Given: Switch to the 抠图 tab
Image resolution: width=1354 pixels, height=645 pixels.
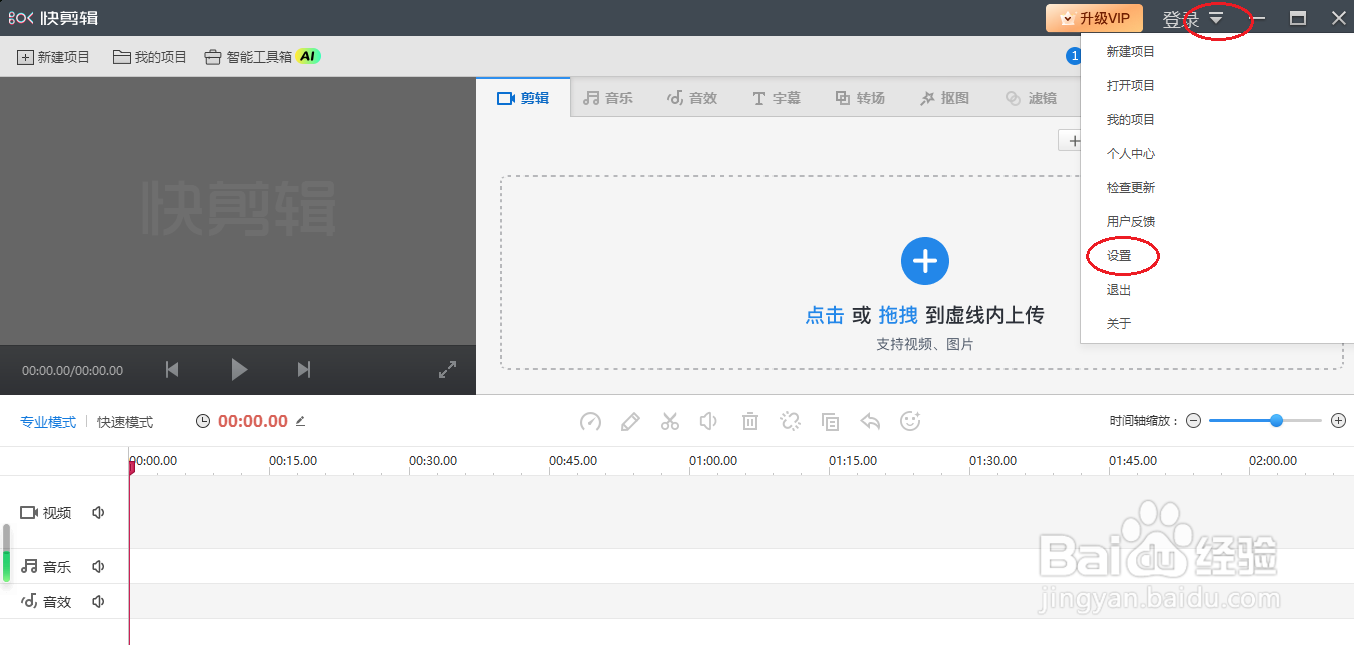Looking at the screenshot, I should (x=944, y=98).
